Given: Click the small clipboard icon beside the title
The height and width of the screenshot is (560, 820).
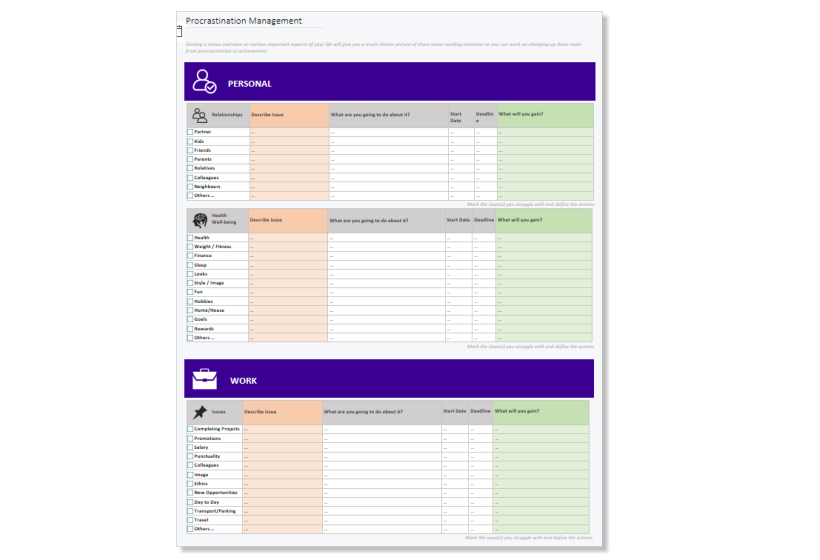Looking at the screenshot, I should [179, 31].
